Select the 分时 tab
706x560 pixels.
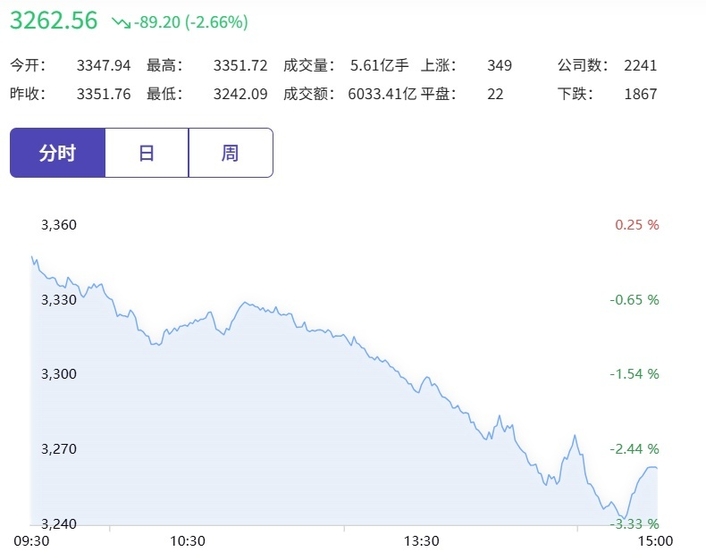57,153
